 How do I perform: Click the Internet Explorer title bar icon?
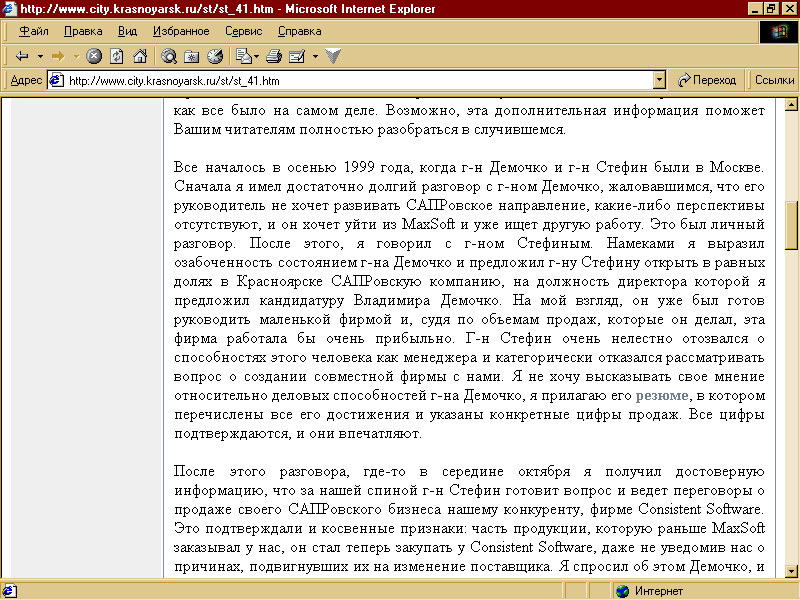tap(9, 9)
